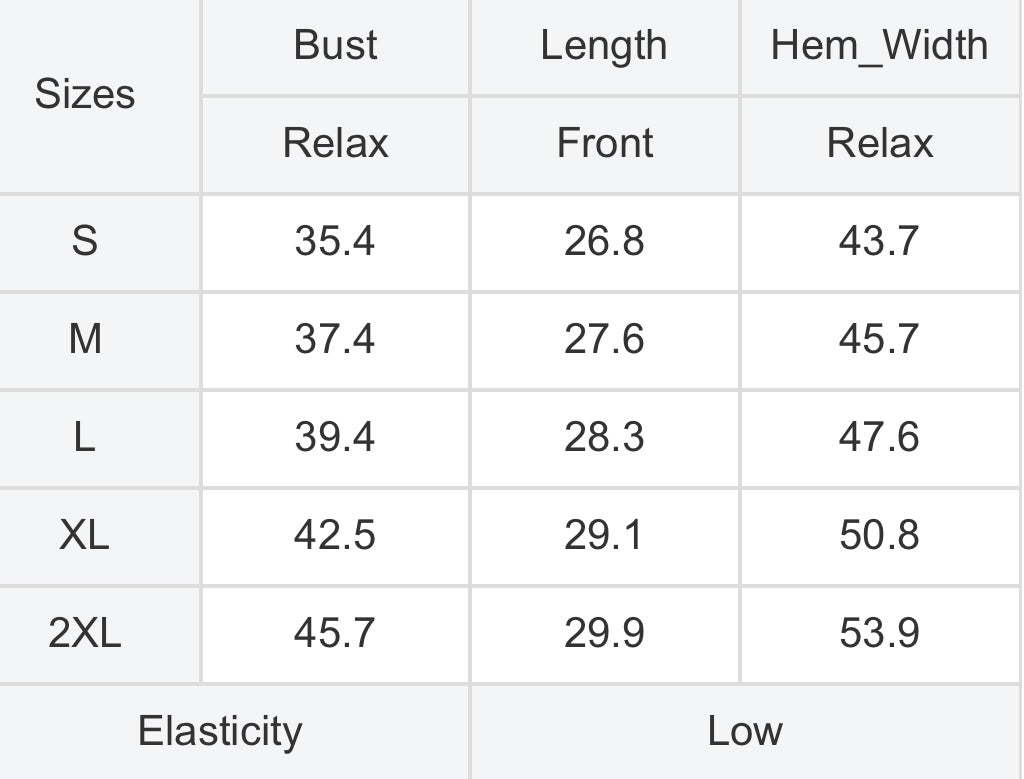Image resolution: width=1024 pixels, height=779 pixels.
Task: Select the M size row label
Action: click(x=85, y=338)
